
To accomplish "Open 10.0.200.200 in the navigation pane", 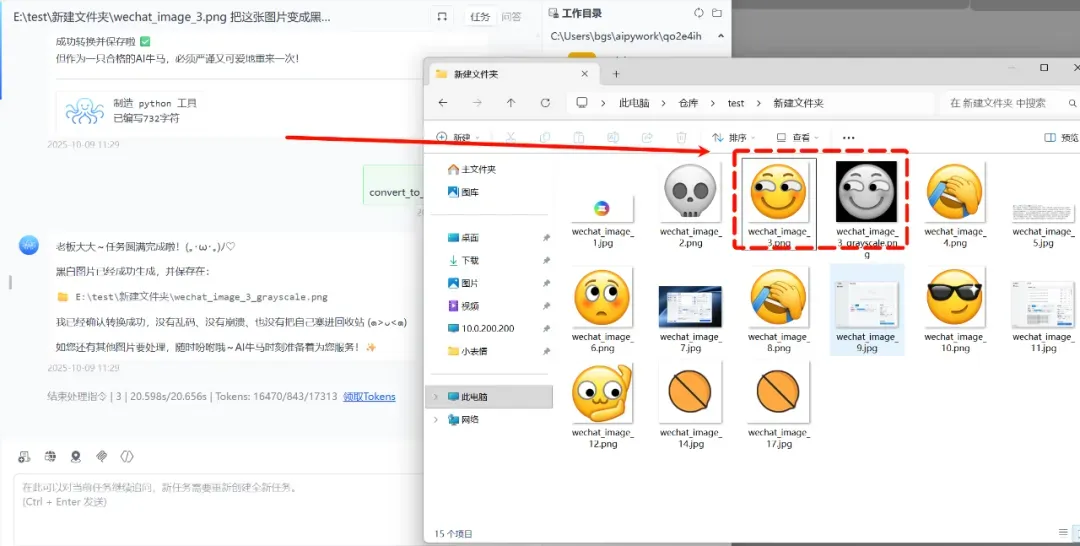I will click(481, 328).
